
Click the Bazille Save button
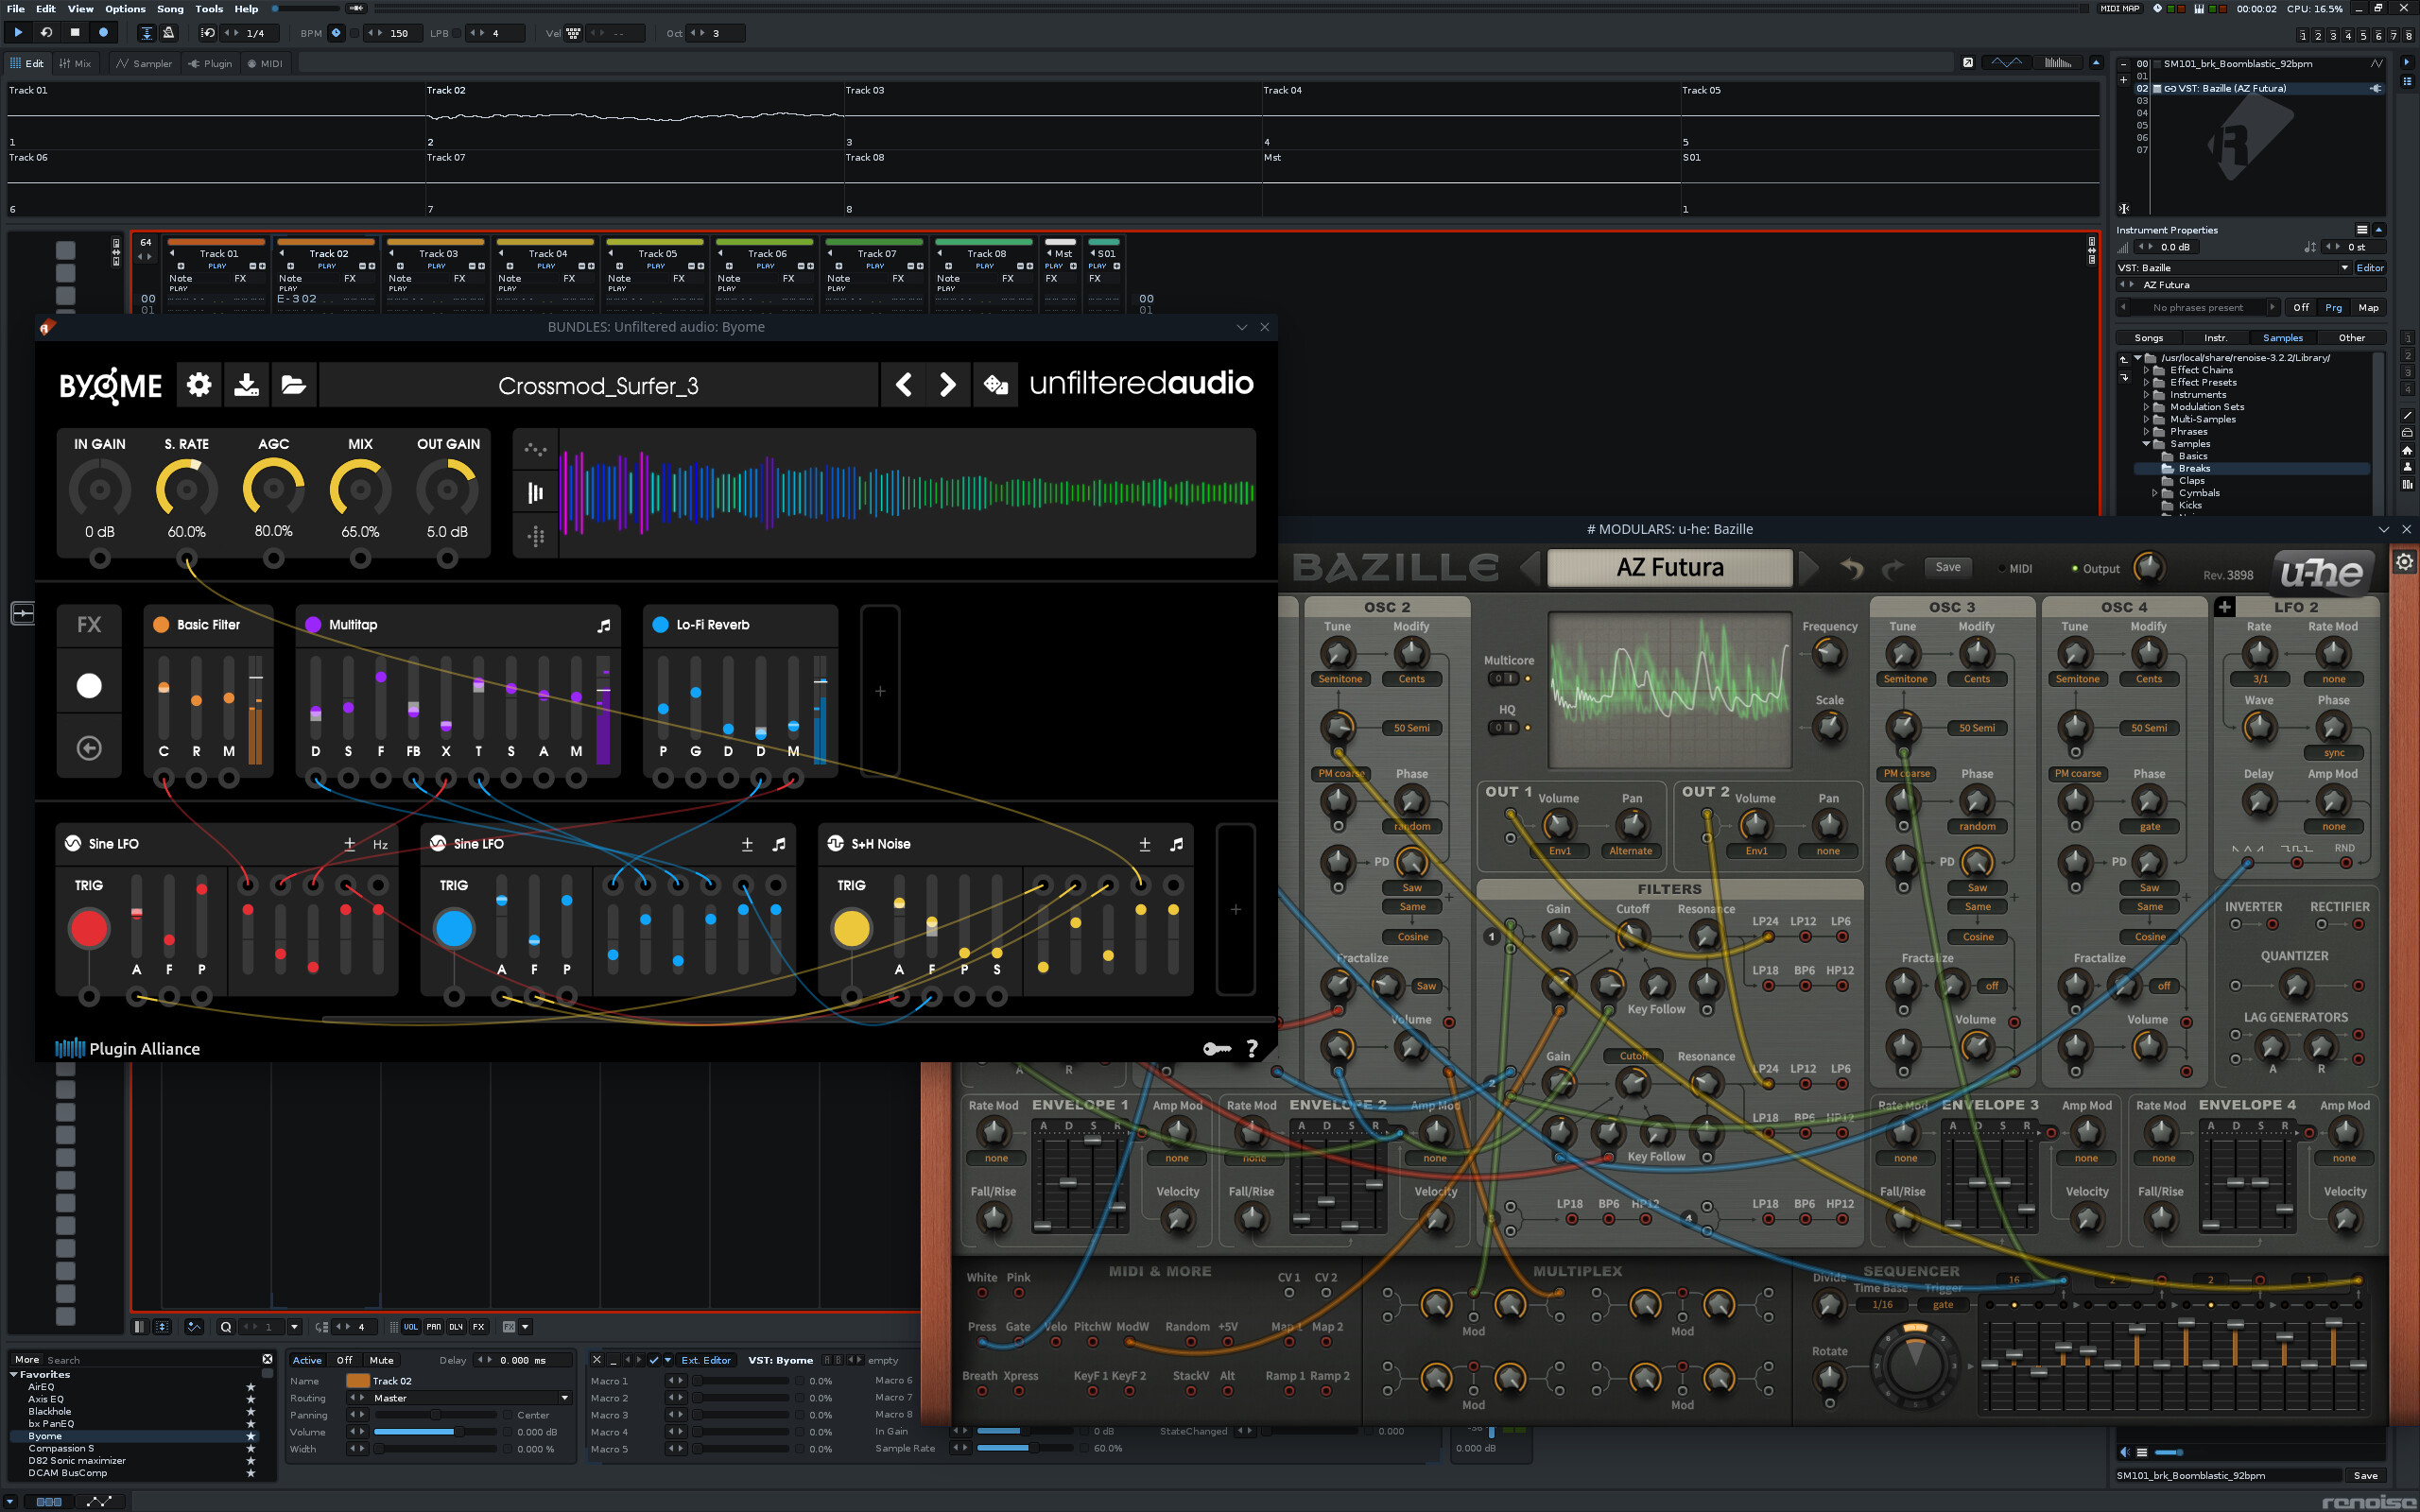[1948, 567]
